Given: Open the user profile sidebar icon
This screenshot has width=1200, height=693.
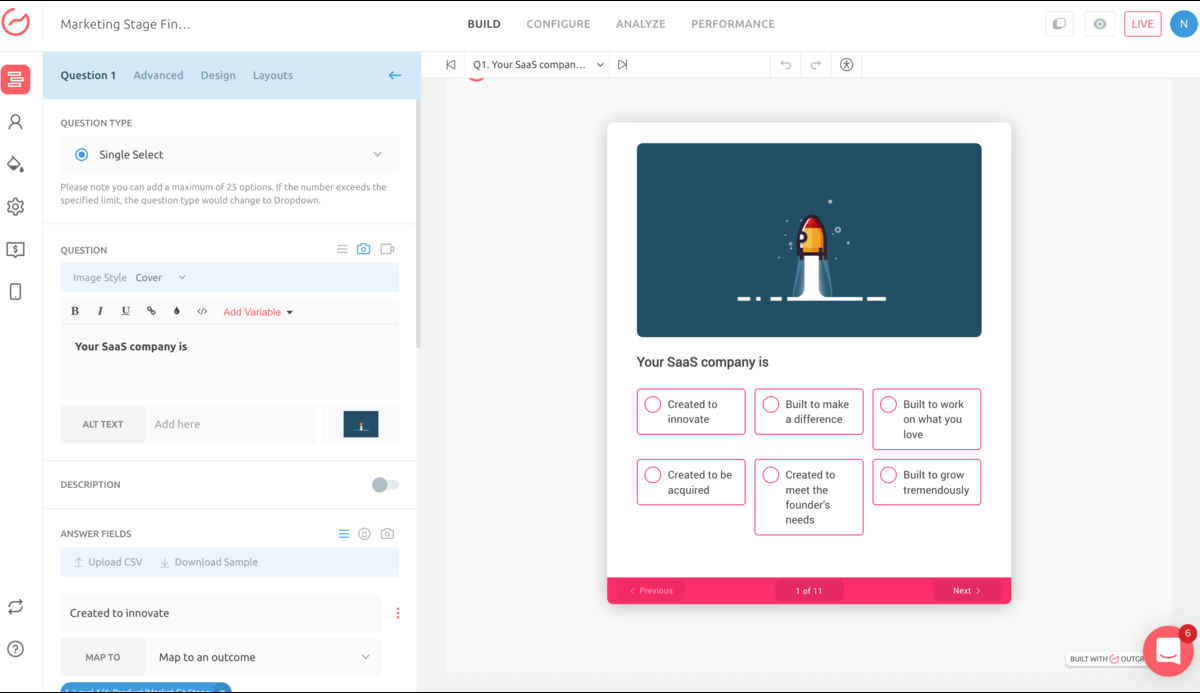Looking at the screenshot, I should click(15, 122).
